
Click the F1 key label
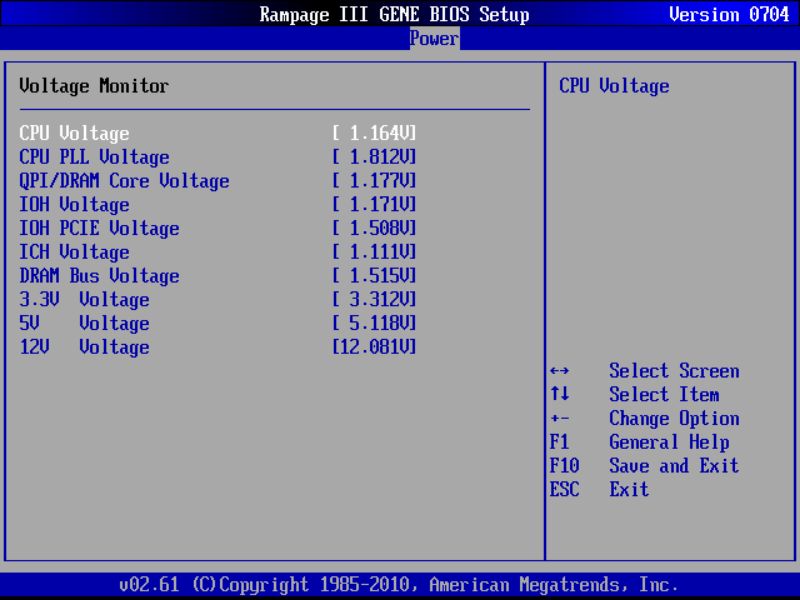pyautogui.click(x=559, y=442)
